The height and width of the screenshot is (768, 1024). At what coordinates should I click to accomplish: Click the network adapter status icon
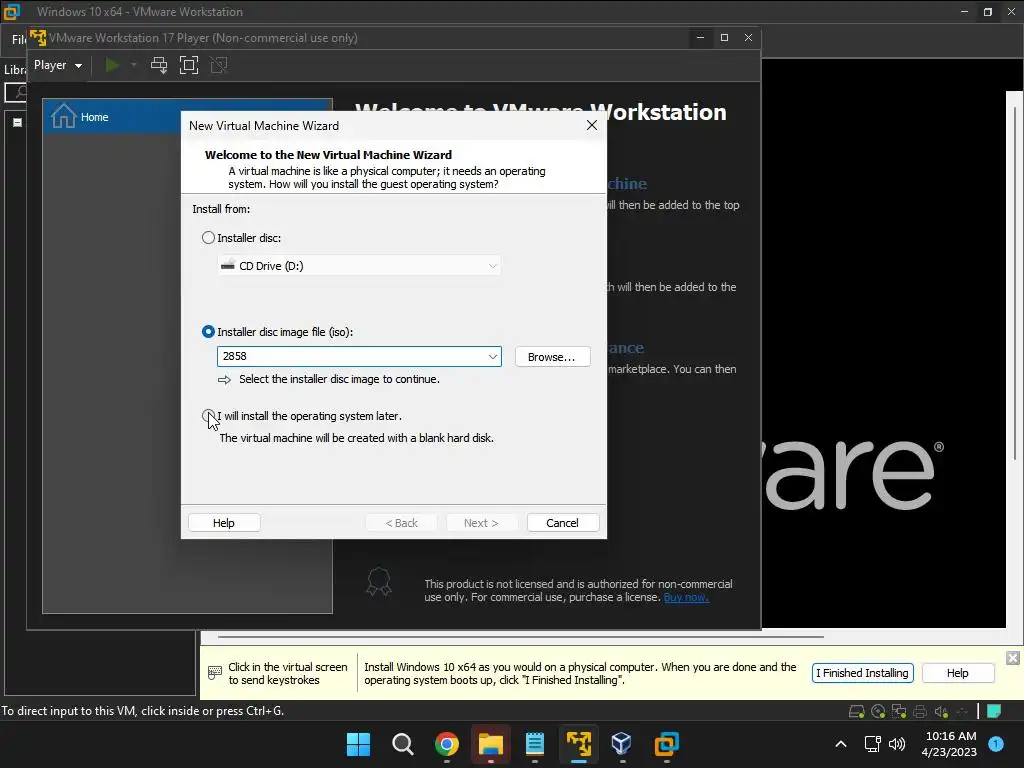[899, 711]
